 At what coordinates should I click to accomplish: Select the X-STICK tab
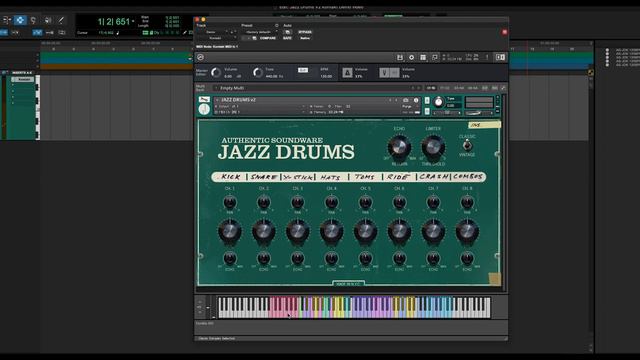(x=299, y=177)
